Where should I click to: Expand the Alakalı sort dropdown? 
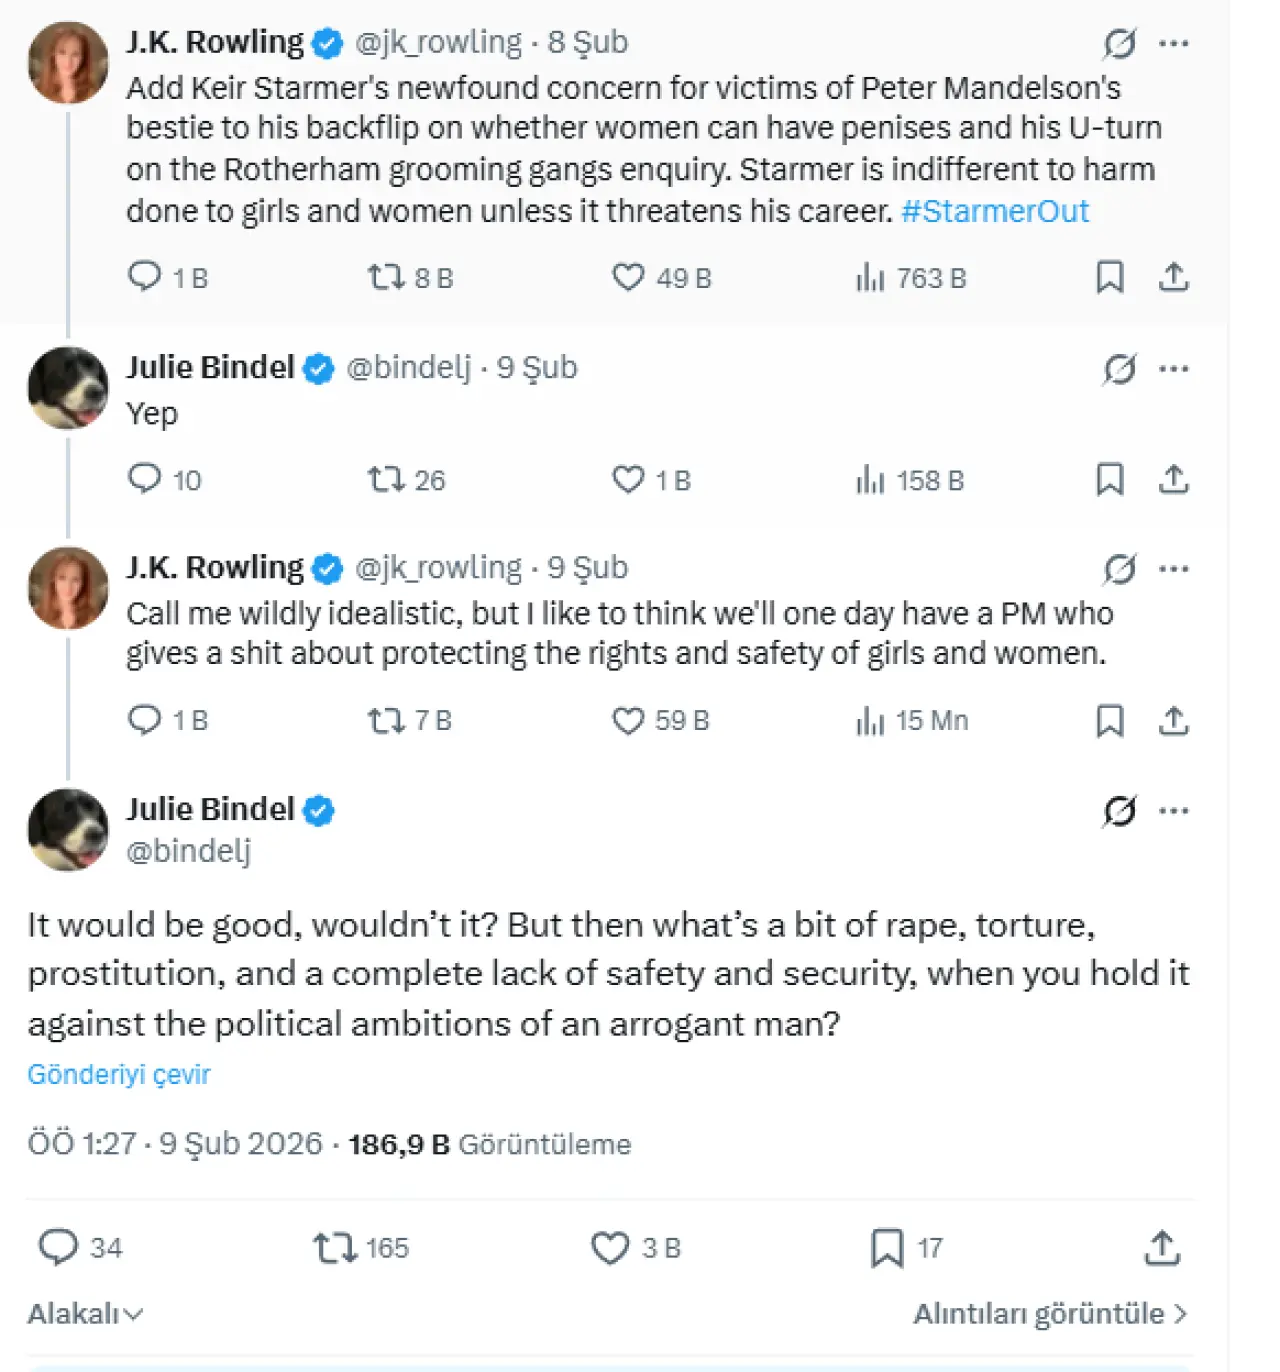[x=85, y=1313]
